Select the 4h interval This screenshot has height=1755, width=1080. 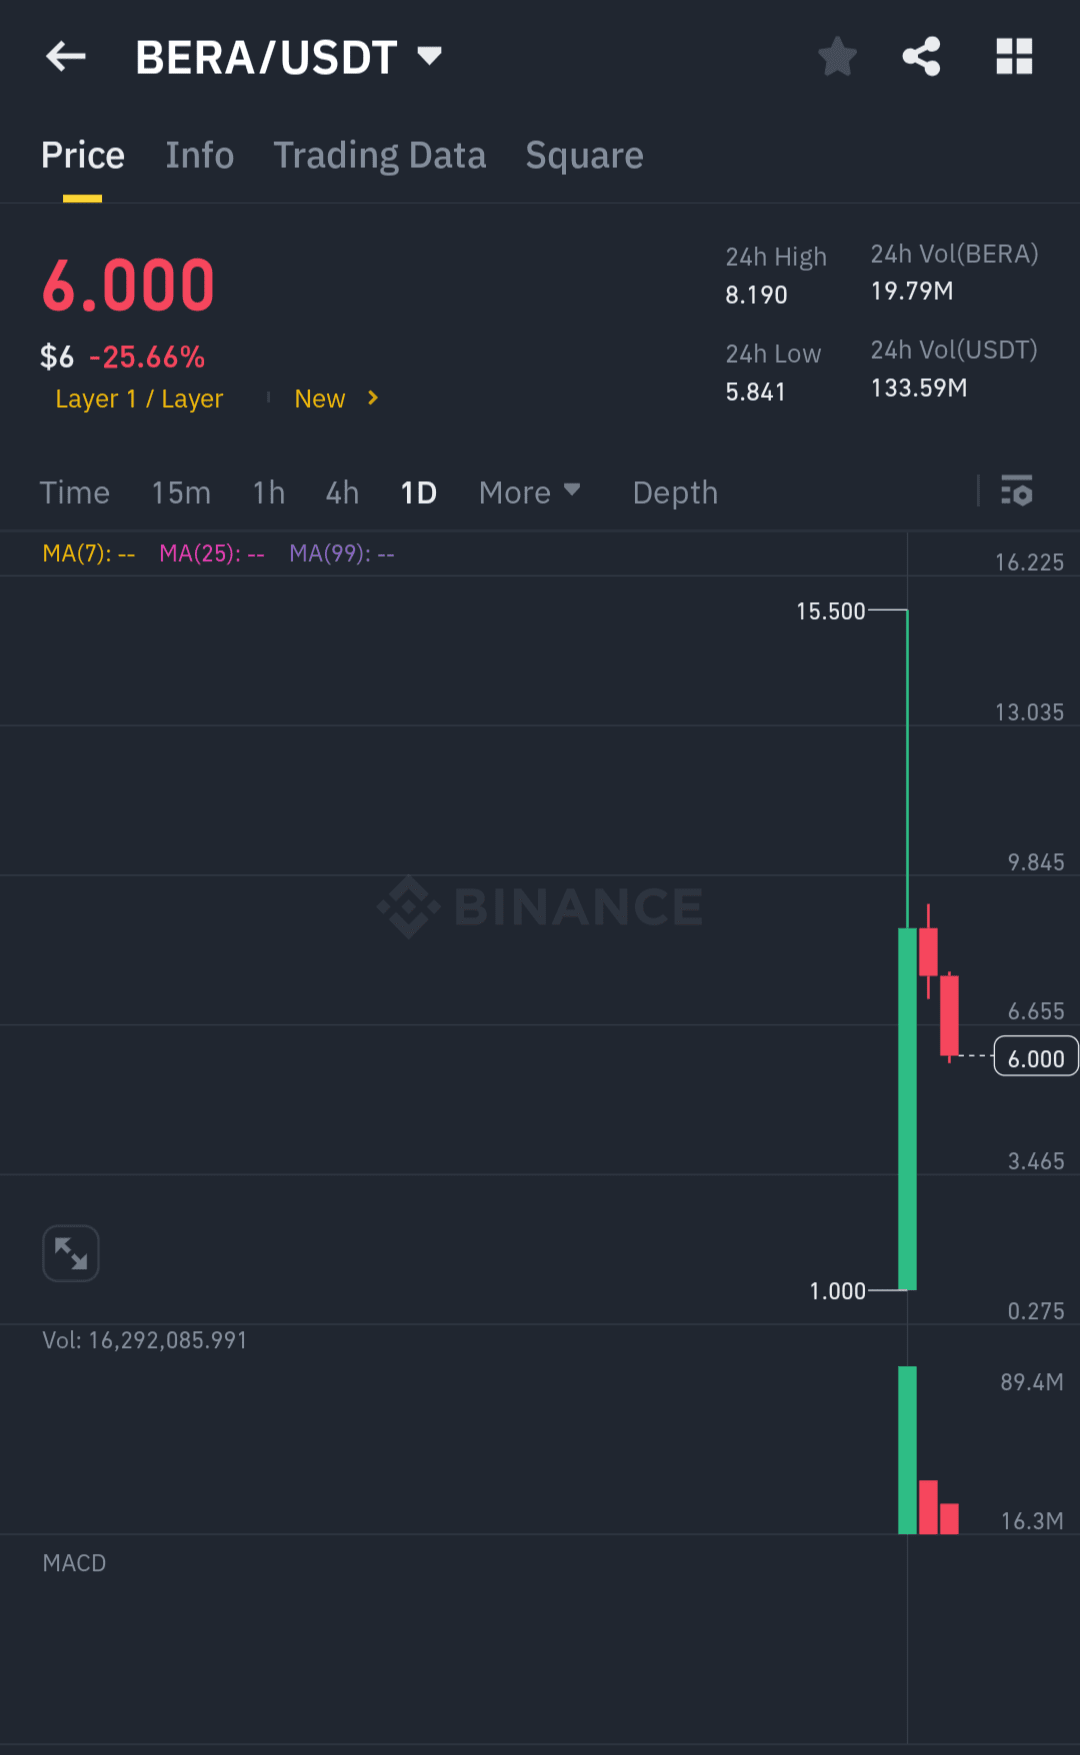342,492
